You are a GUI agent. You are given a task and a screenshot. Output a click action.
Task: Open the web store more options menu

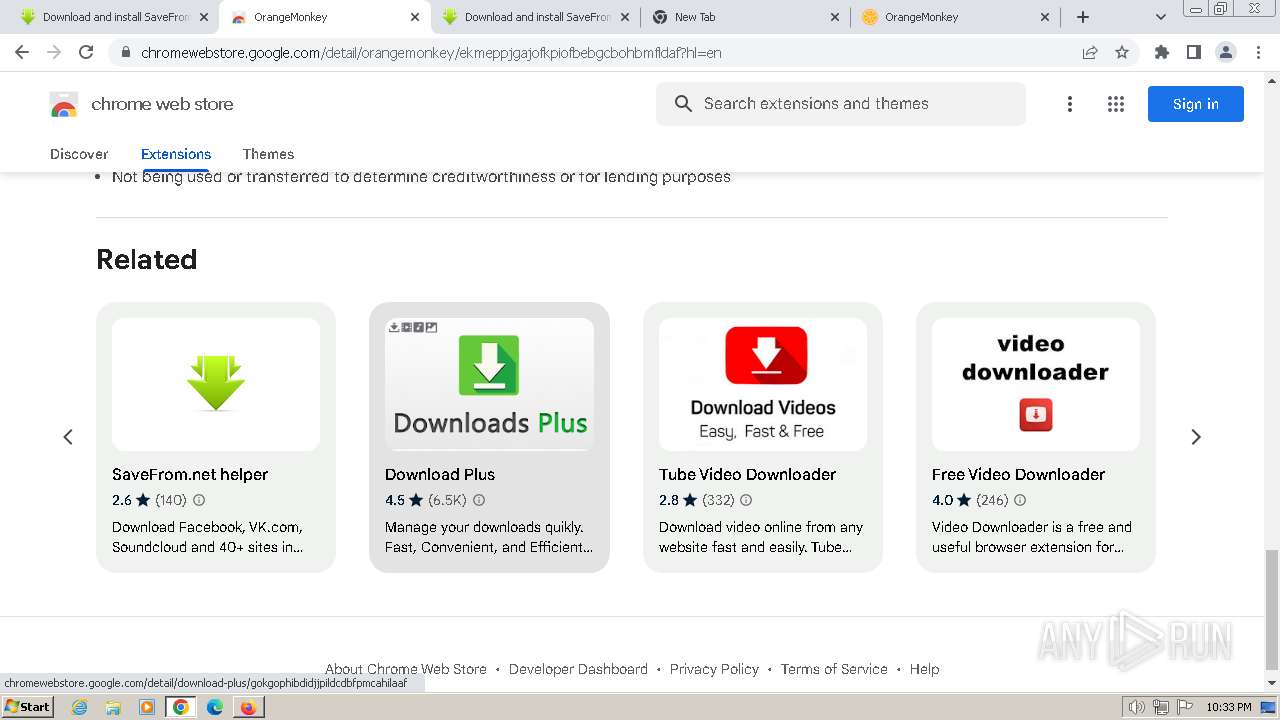tap(1070, 104)
